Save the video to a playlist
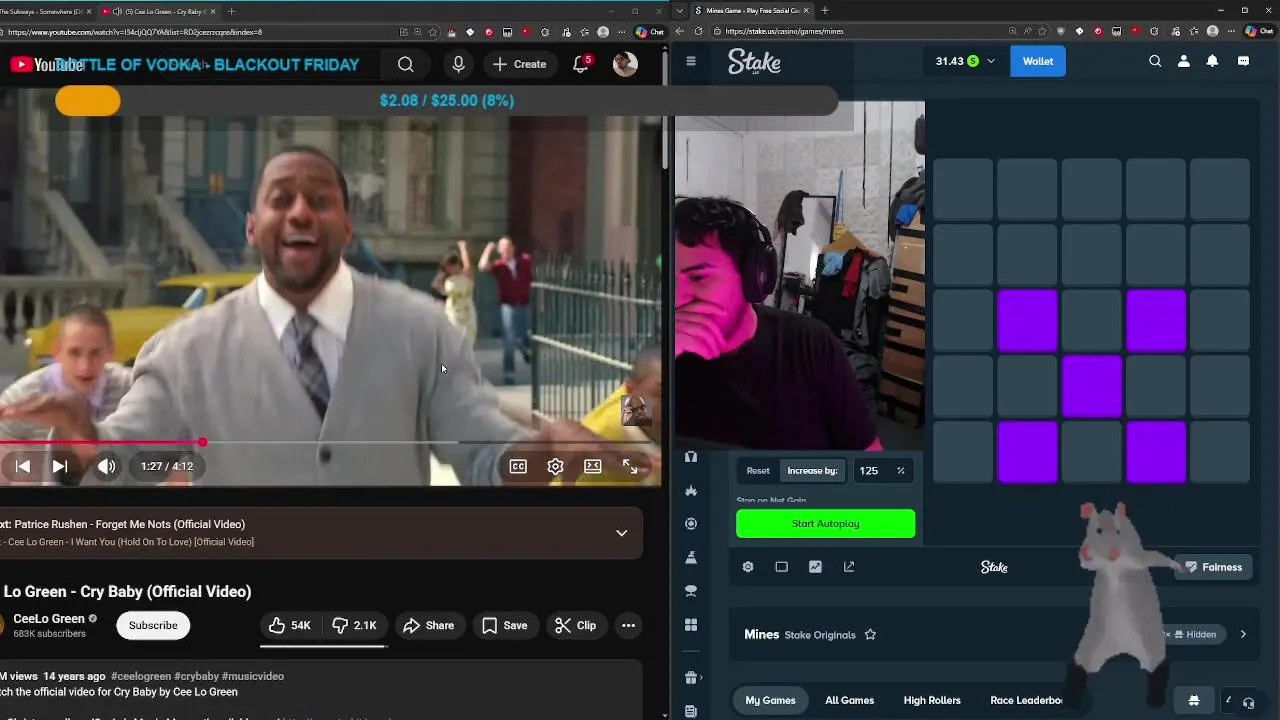1280x720 pixels. (504, 625)
